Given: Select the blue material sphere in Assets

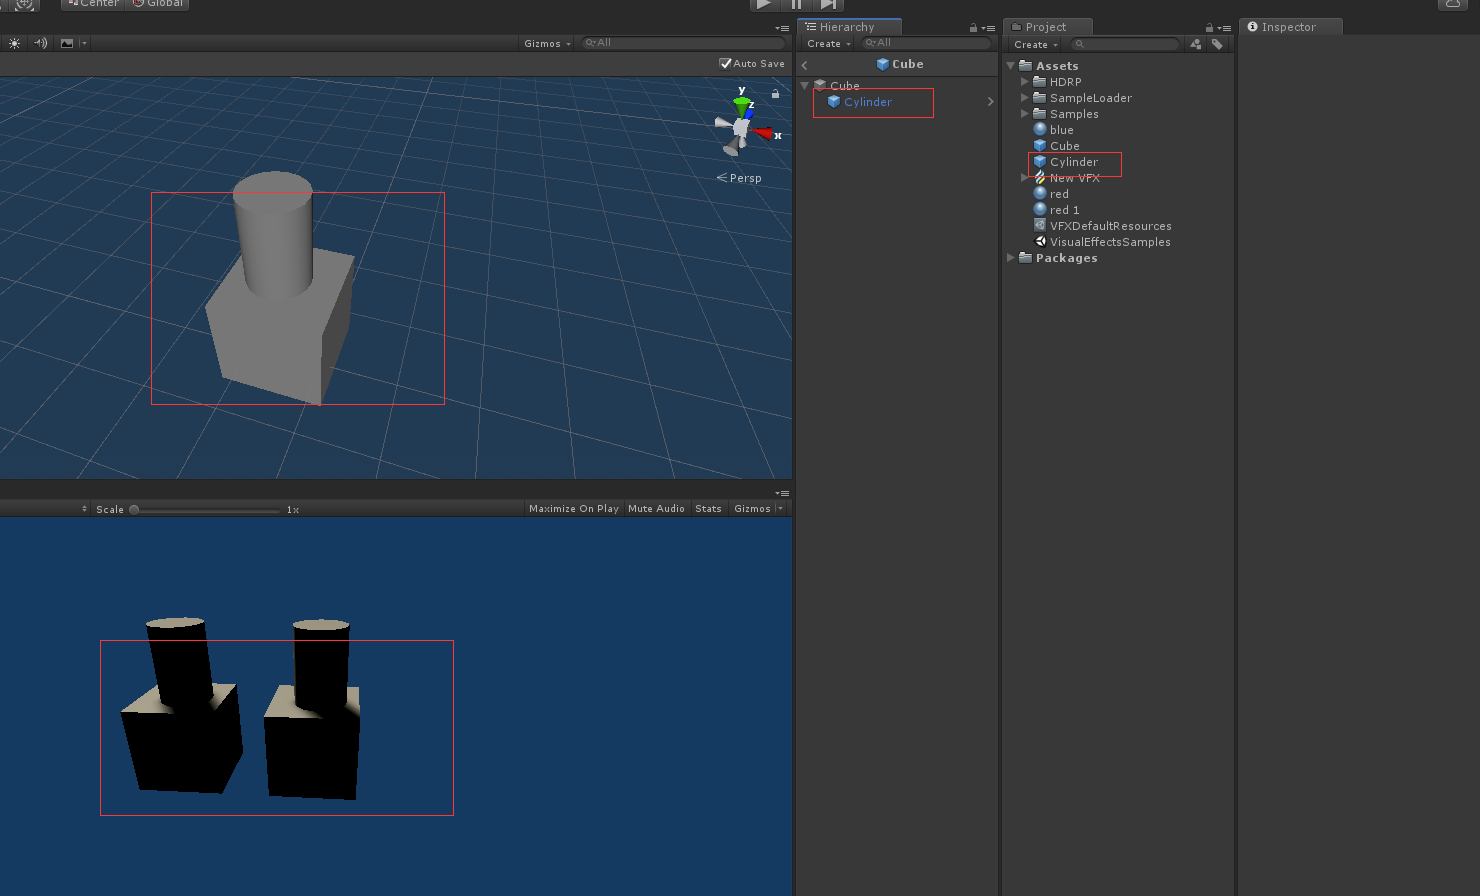Looking at the screenshot, I should point(1063,129).
